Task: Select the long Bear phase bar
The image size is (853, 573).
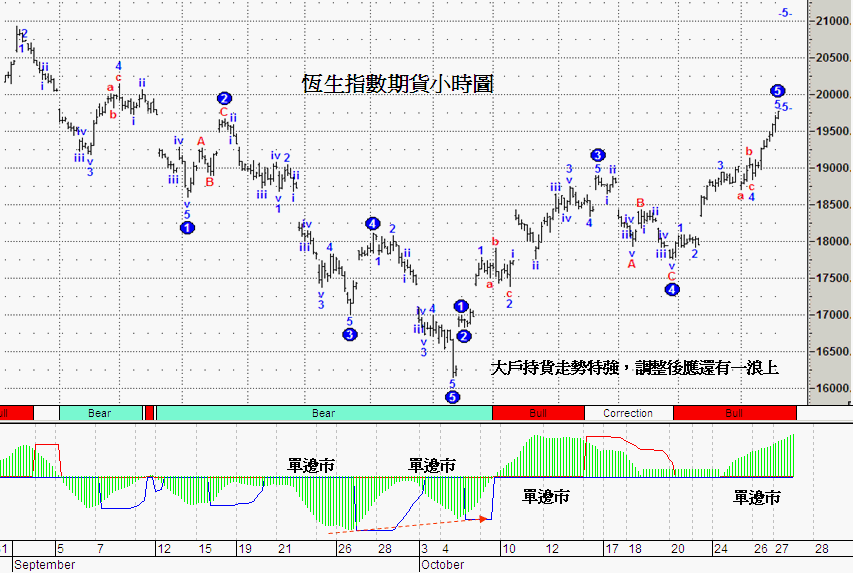Action: point(324,413)
